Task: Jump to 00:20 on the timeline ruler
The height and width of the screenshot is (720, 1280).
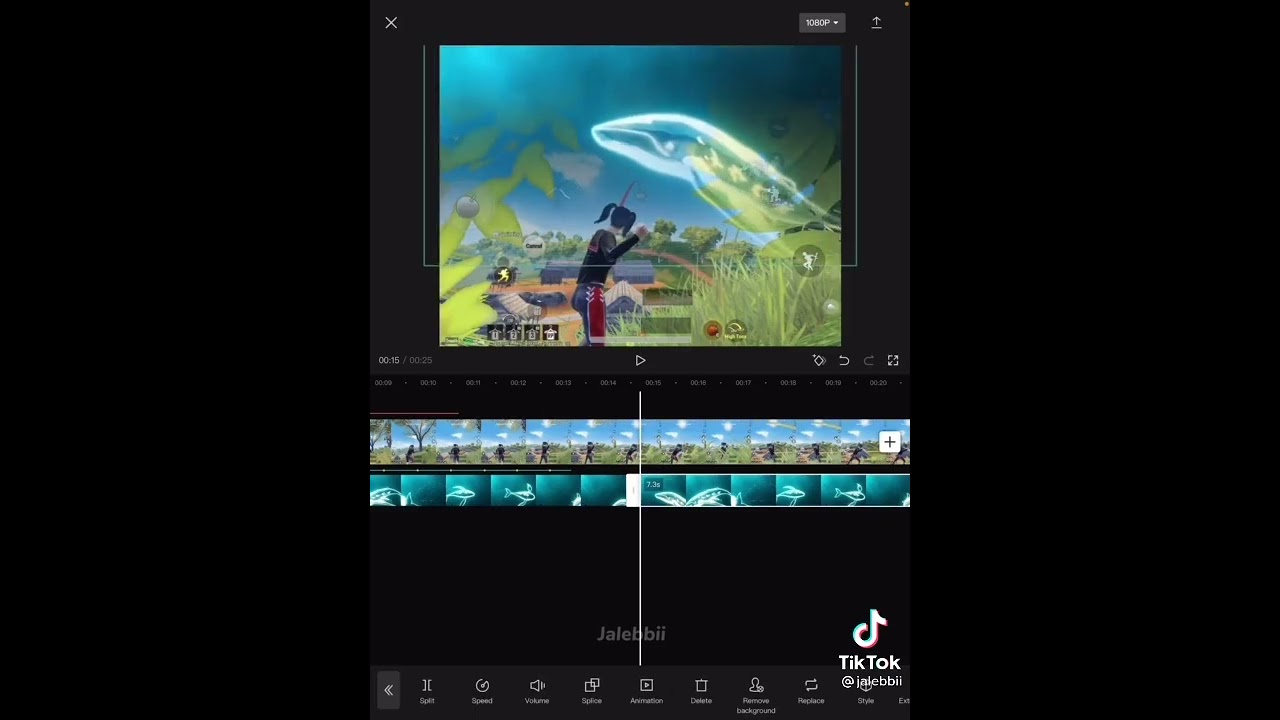Action: (x=878, y=383)
